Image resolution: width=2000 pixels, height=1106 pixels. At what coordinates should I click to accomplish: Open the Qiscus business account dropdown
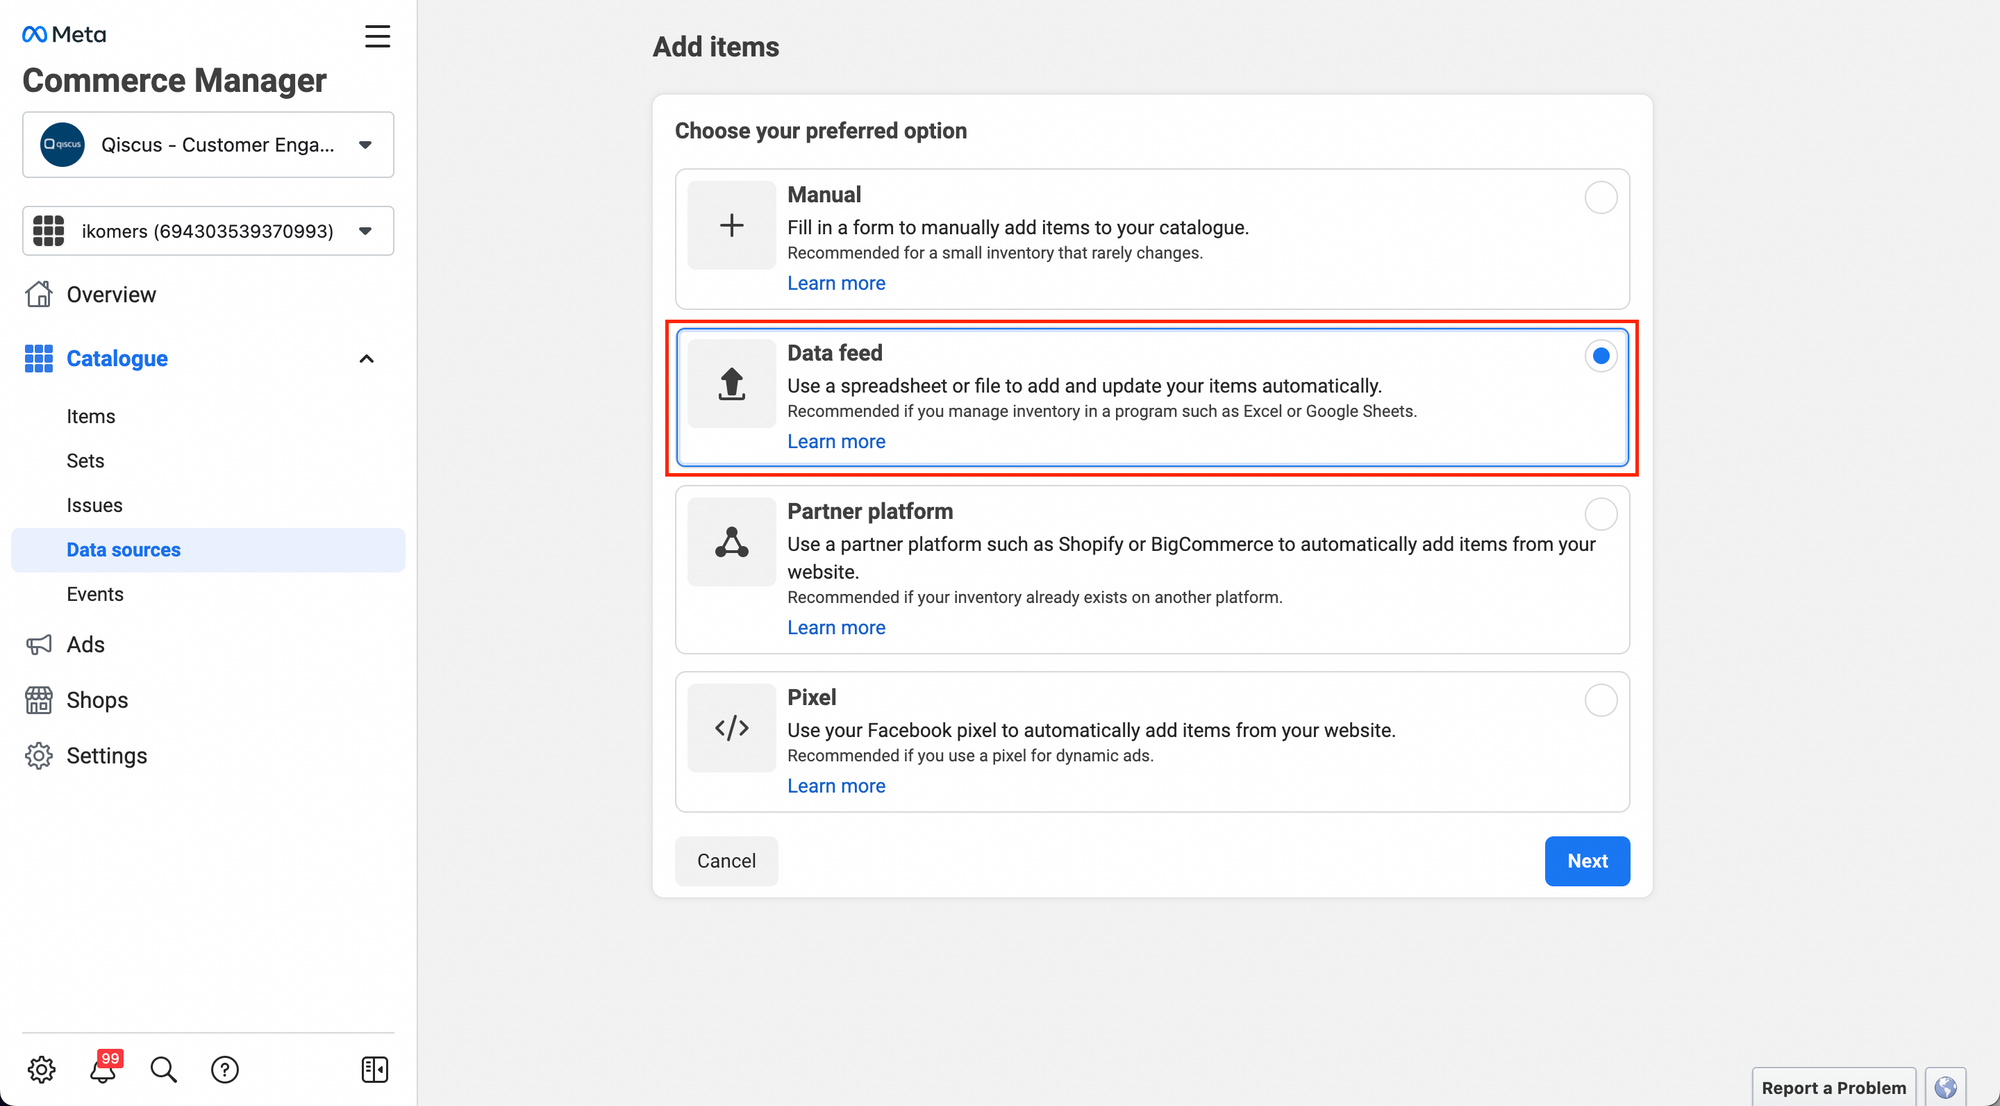point(208,145)
